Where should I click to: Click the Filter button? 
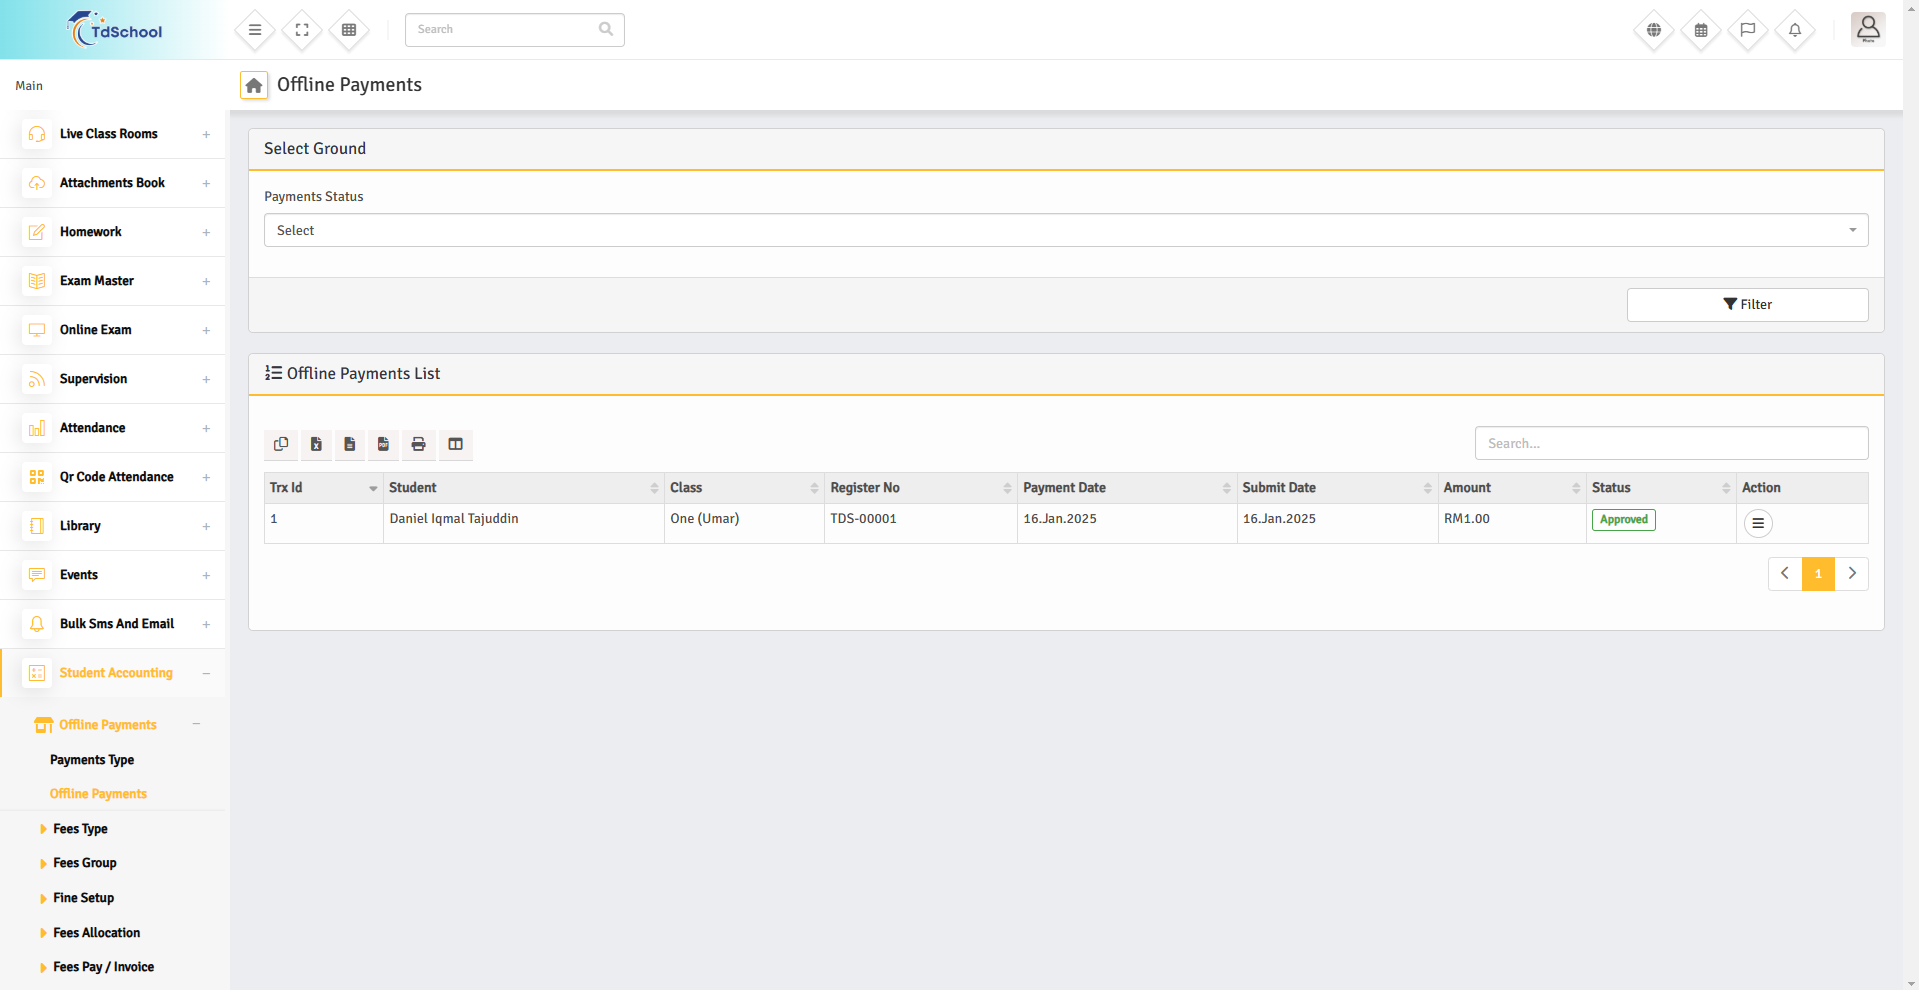pos(1746,305)
